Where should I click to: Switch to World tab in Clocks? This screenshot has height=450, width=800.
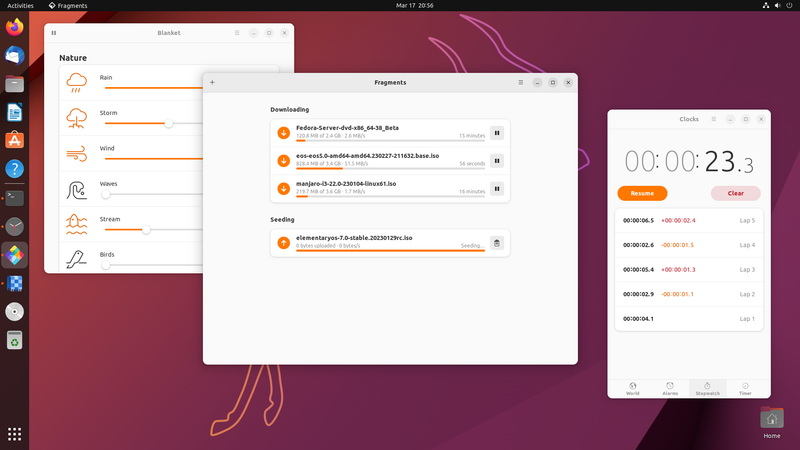(633, 389)
